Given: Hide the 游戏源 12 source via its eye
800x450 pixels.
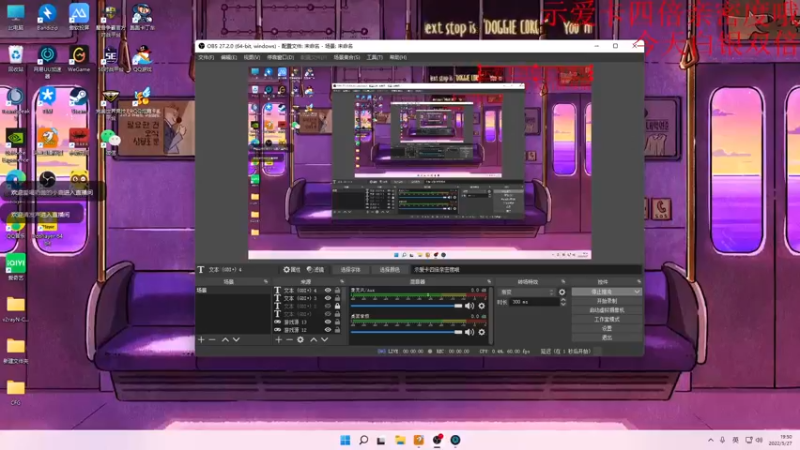Looking at the screenshot, I should (328, 330).
